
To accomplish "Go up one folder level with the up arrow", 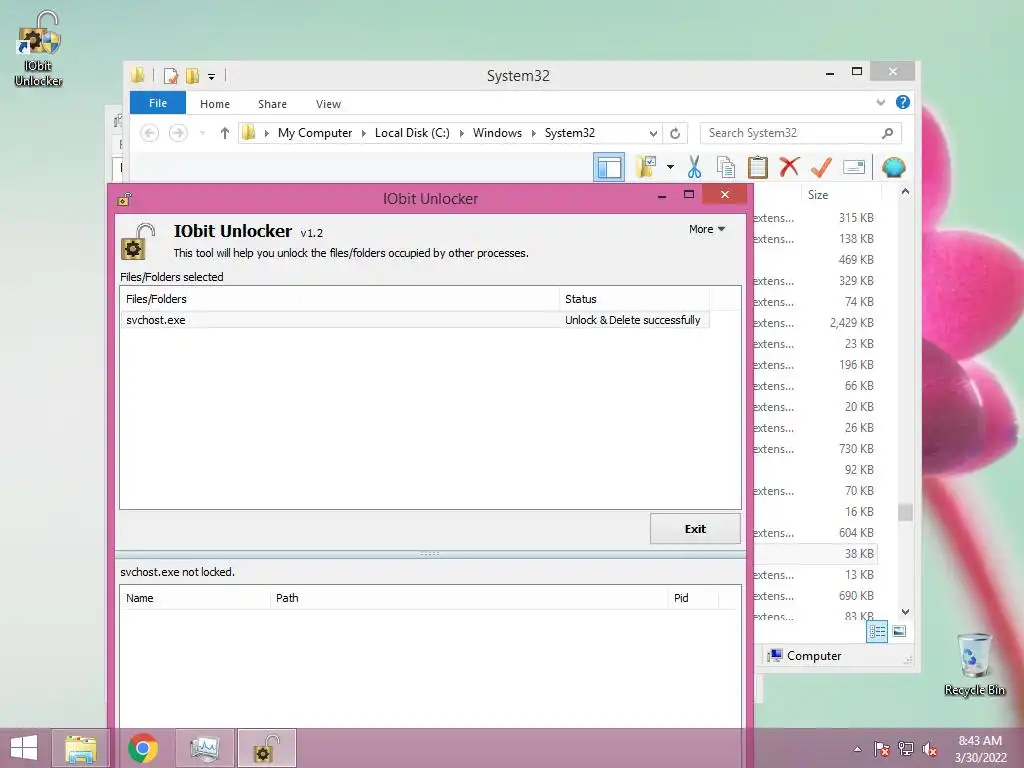I will [x=225, y=133].
